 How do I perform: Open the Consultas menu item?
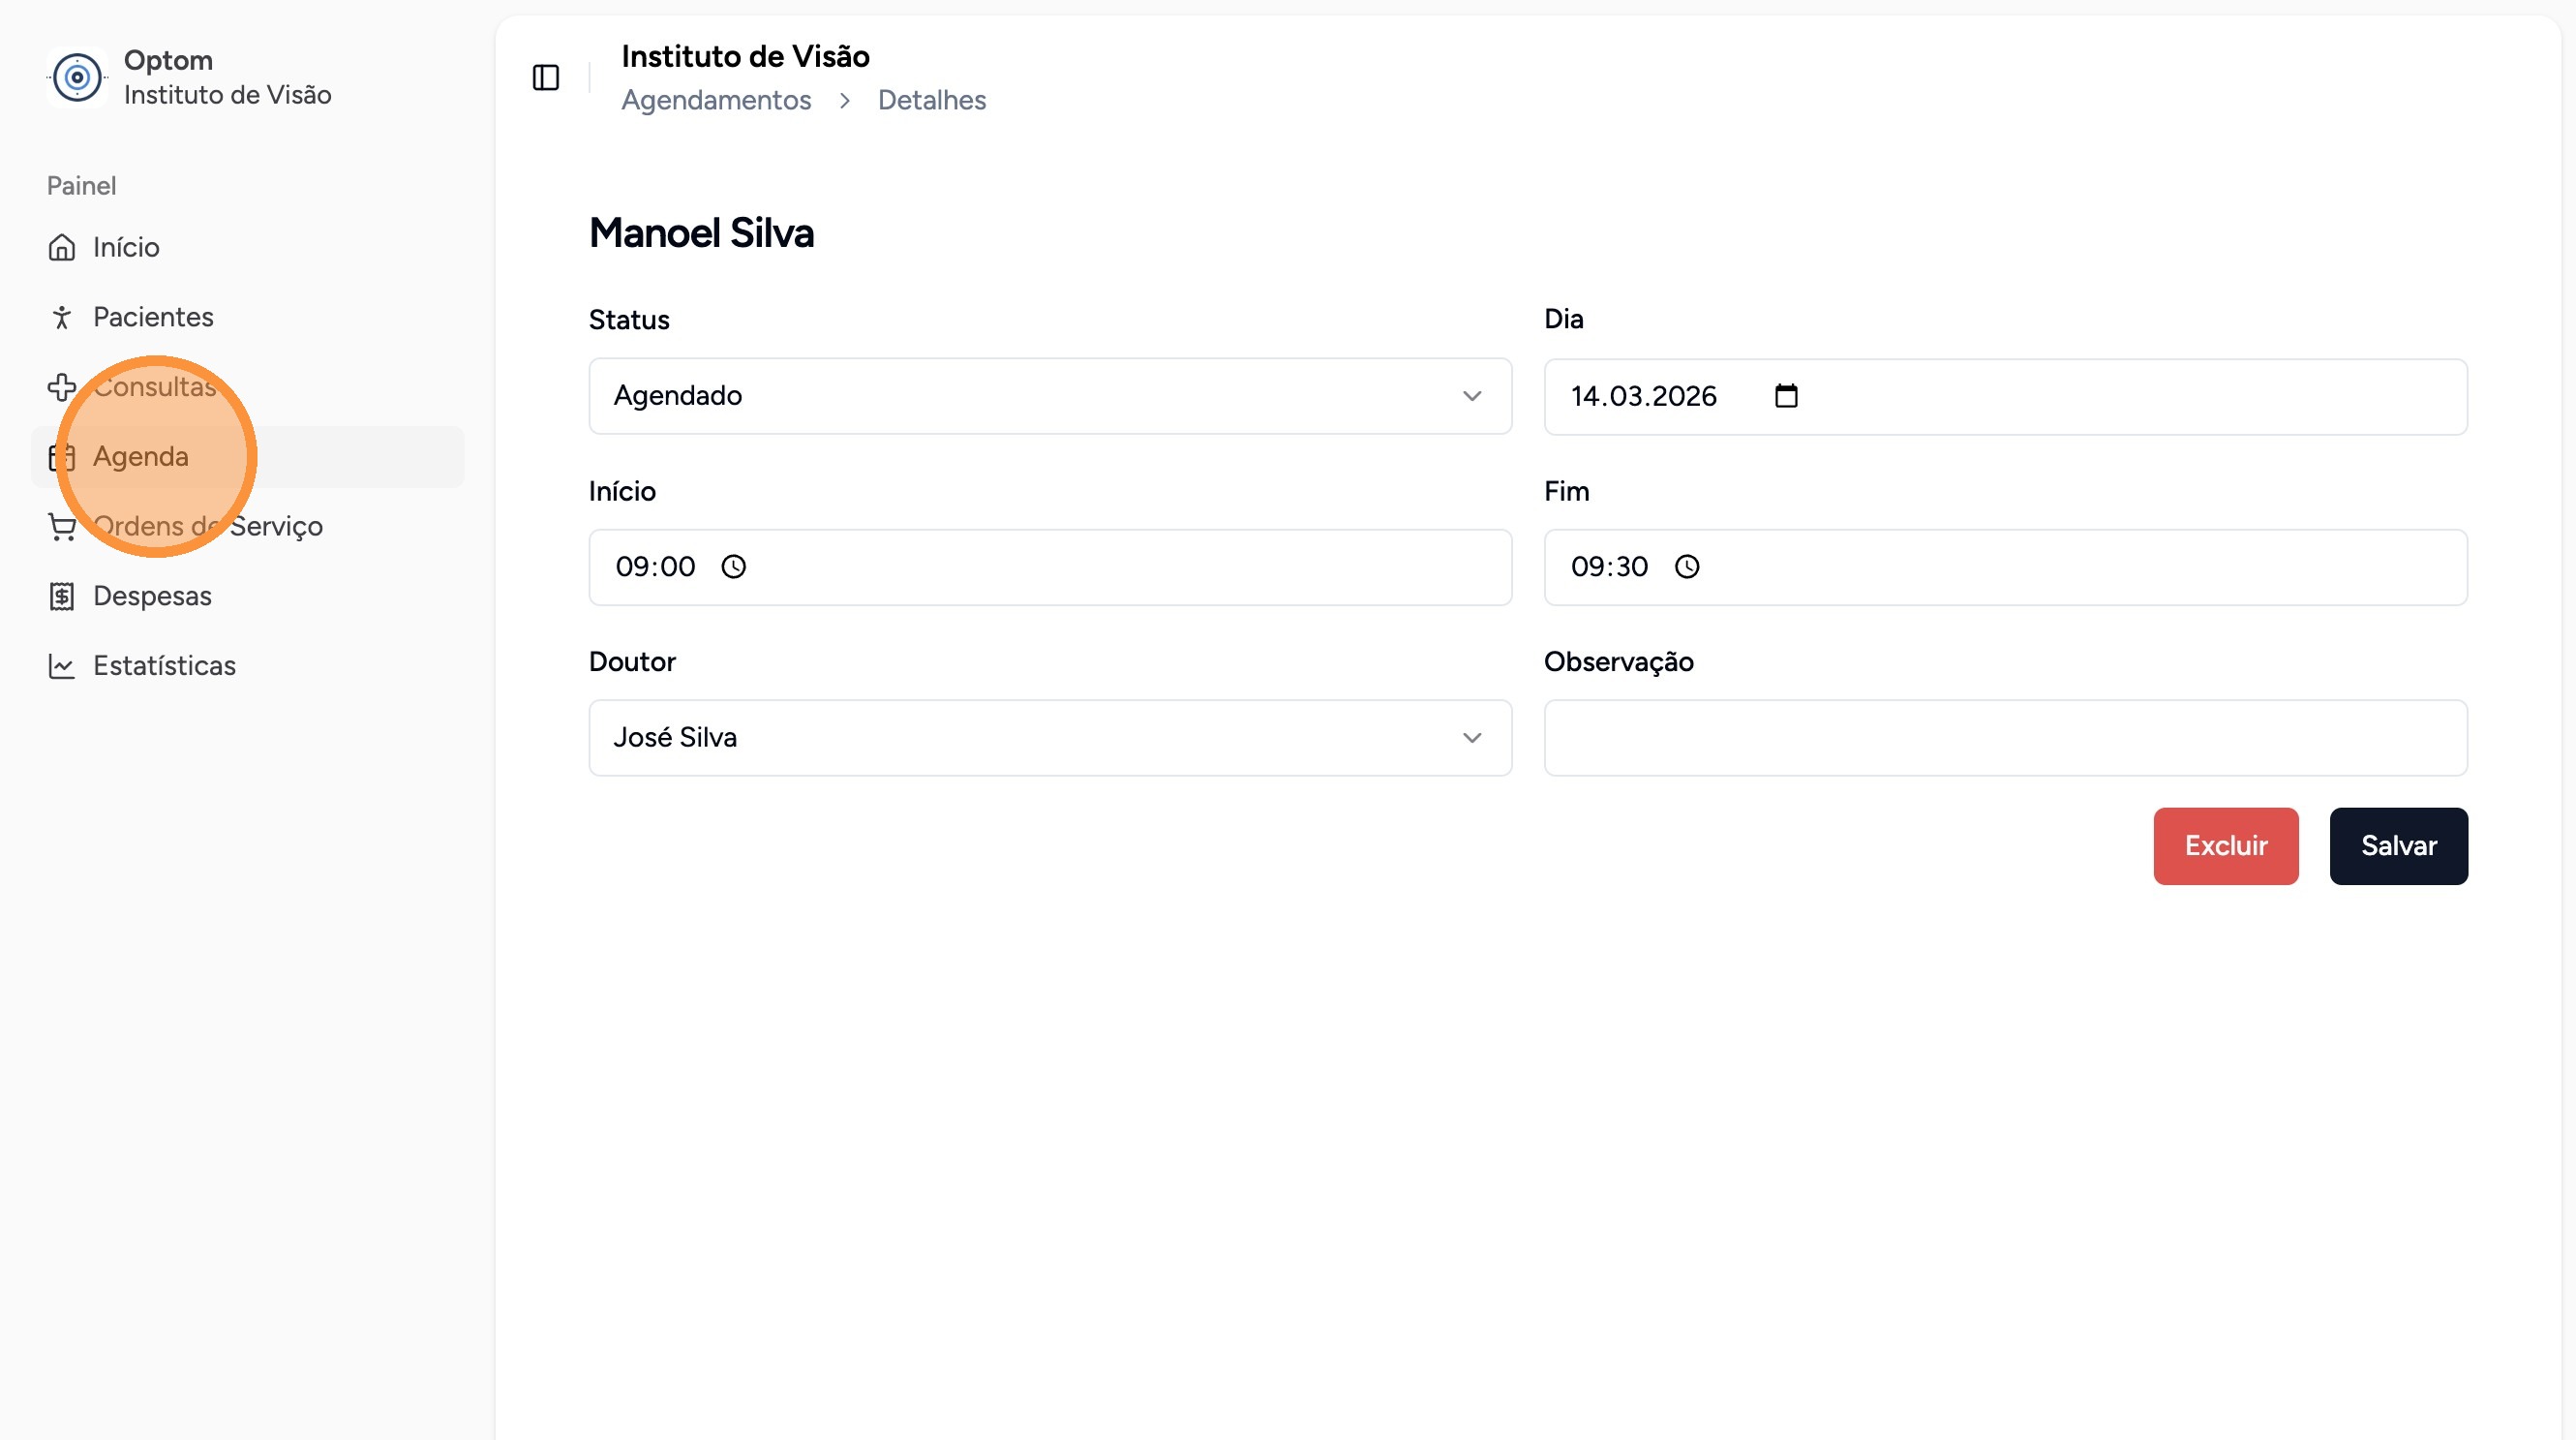[154, 387]
